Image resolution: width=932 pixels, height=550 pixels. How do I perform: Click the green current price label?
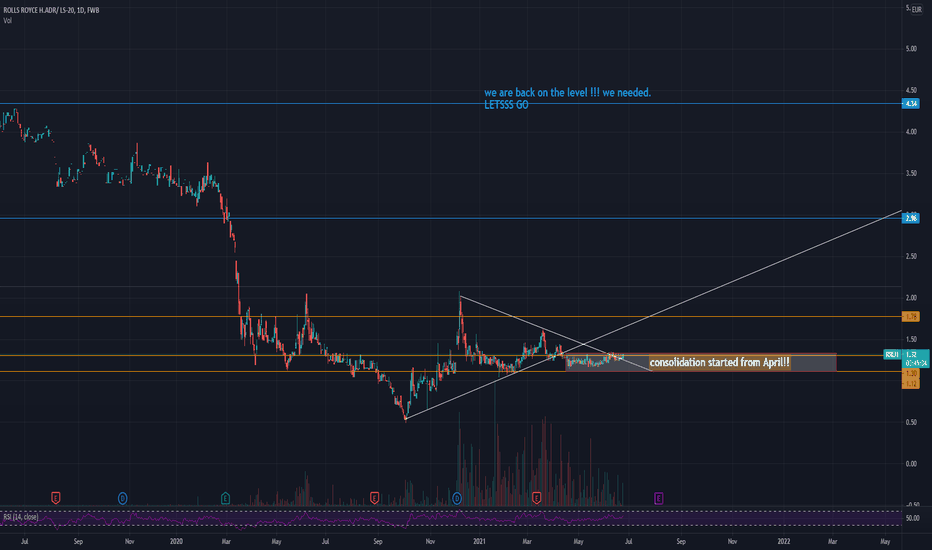click(915, 358)
